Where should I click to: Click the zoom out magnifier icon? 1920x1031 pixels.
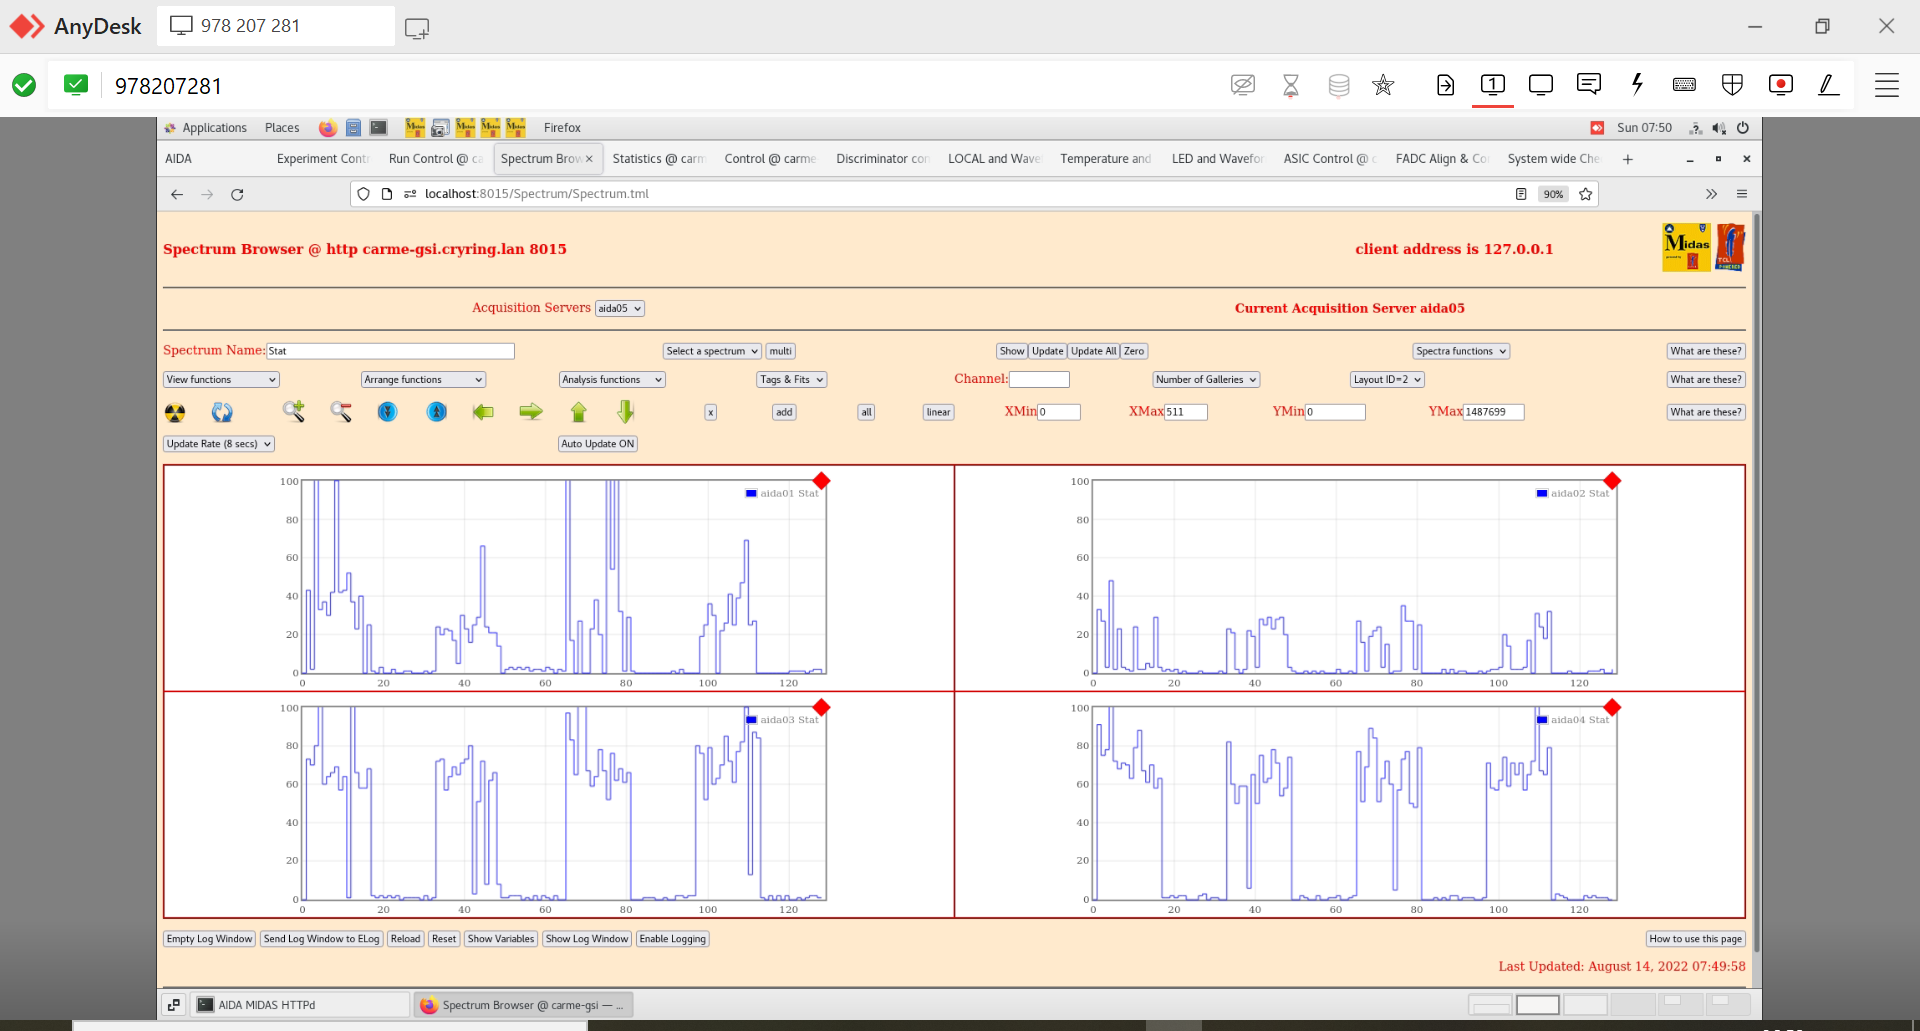point(341,411)
